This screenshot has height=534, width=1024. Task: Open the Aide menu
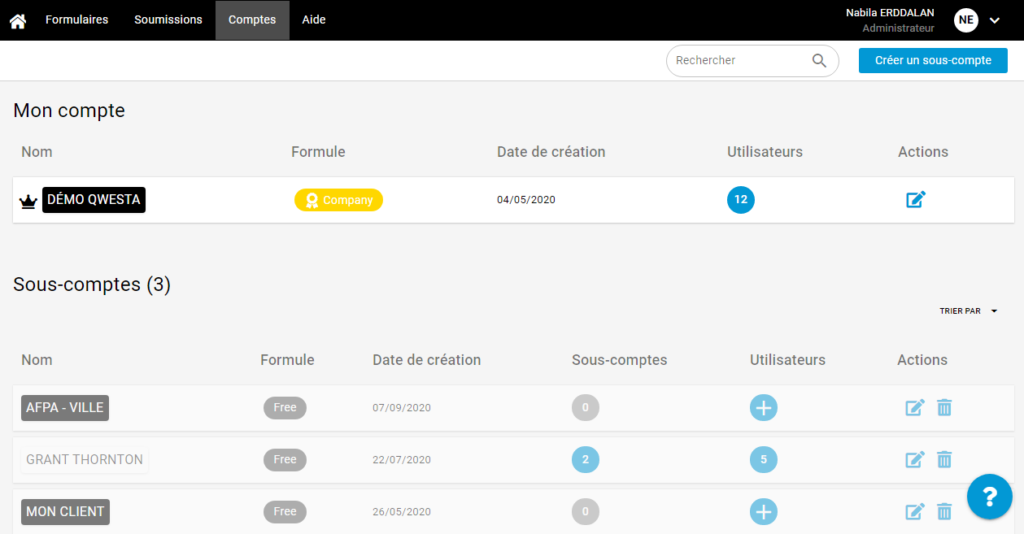click(313, 20)
